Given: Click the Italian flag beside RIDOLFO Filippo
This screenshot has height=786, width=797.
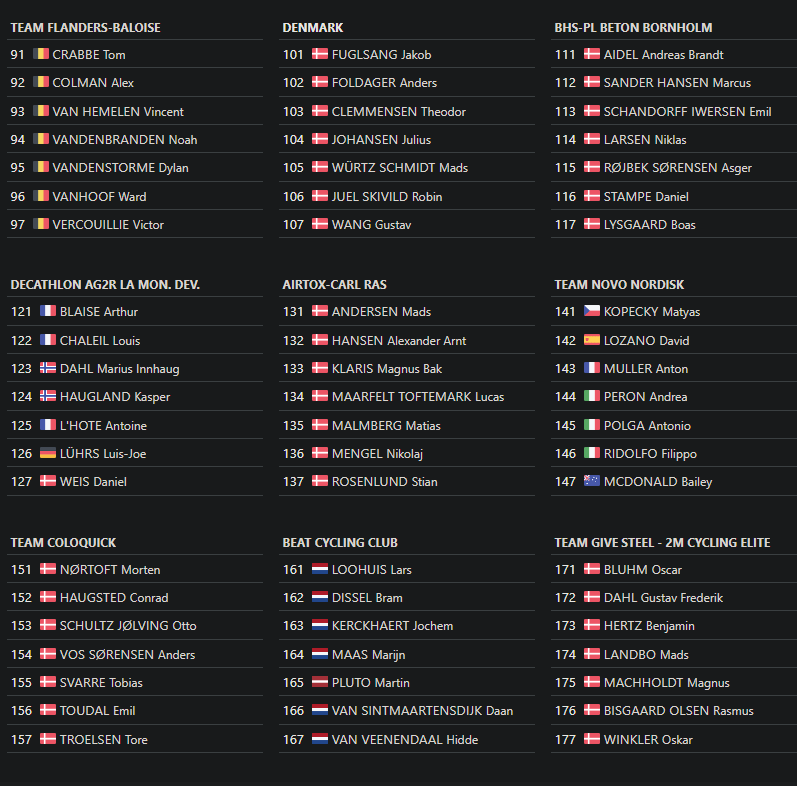Looking at the screenshot, I should [x=592, y=452].
